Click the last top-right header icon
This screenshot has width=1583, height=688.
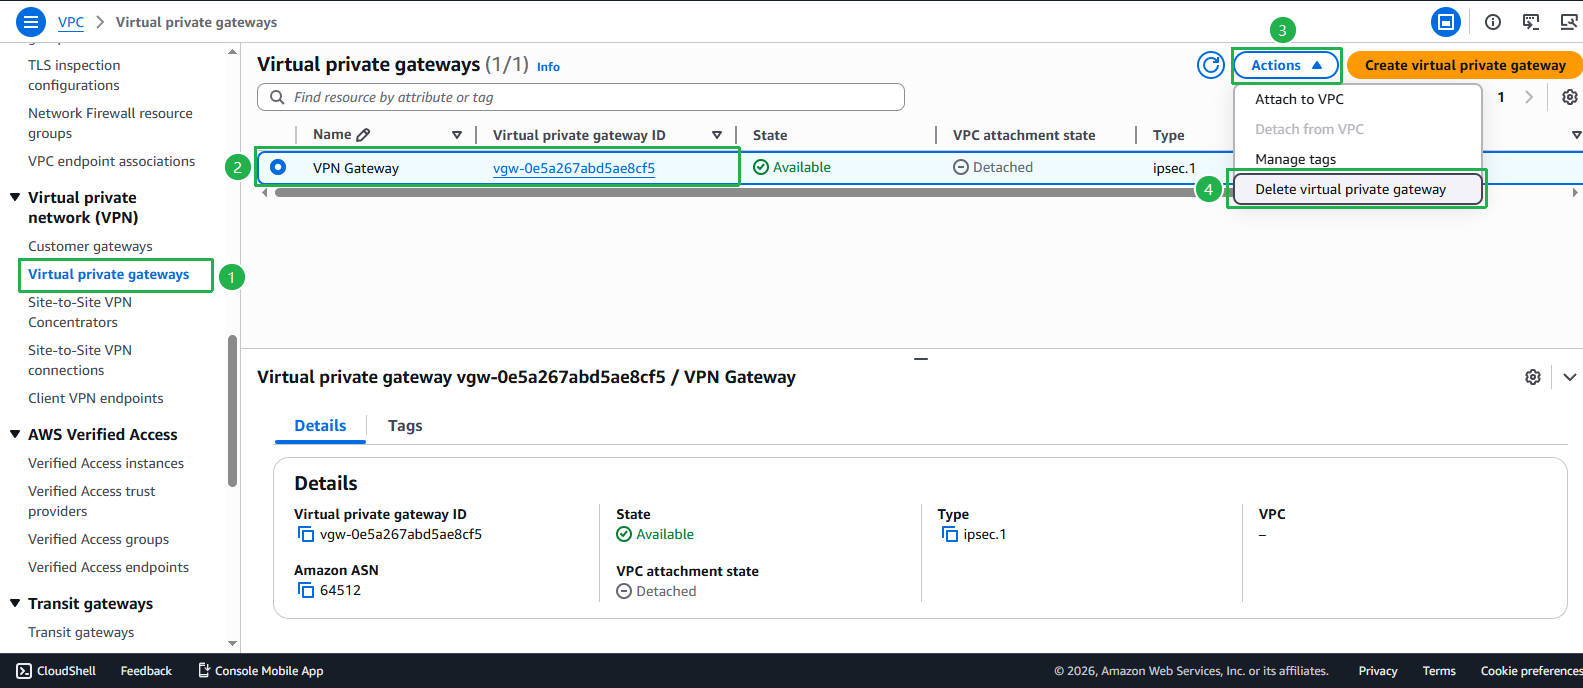click(1569, 21)
